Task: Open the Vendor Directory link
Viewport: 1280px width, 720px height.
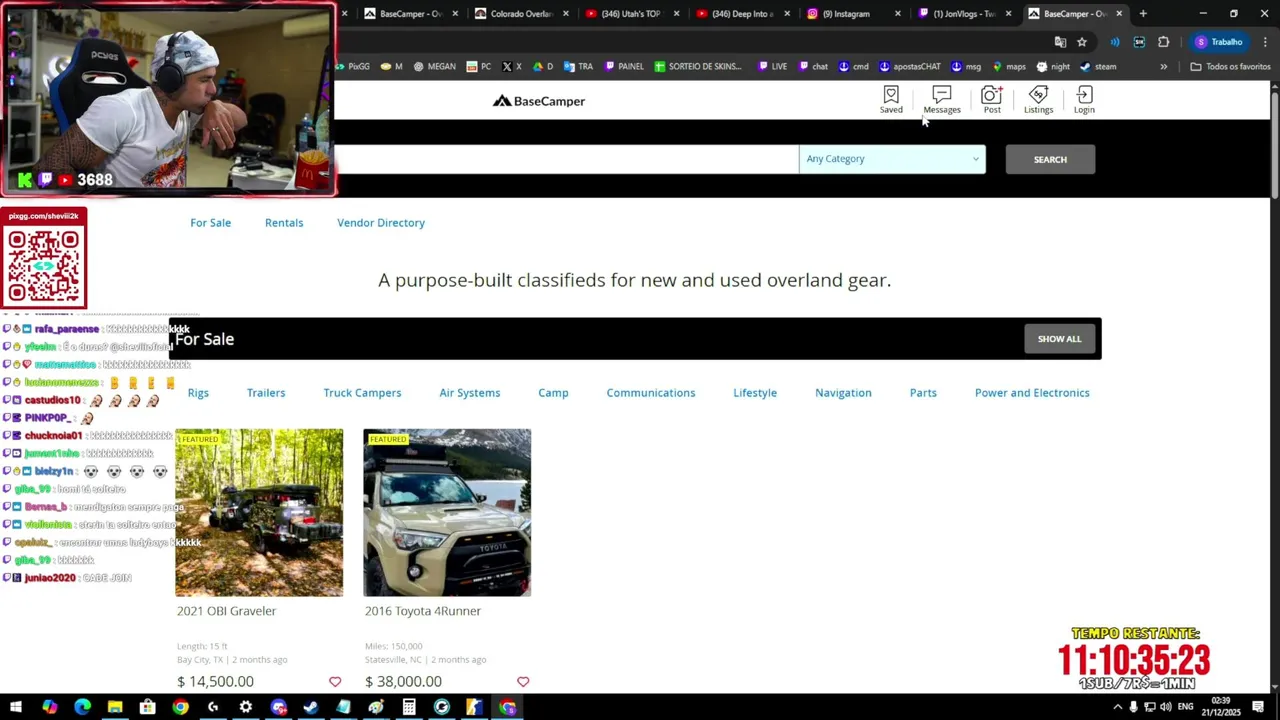Action: tap(381, 223)
